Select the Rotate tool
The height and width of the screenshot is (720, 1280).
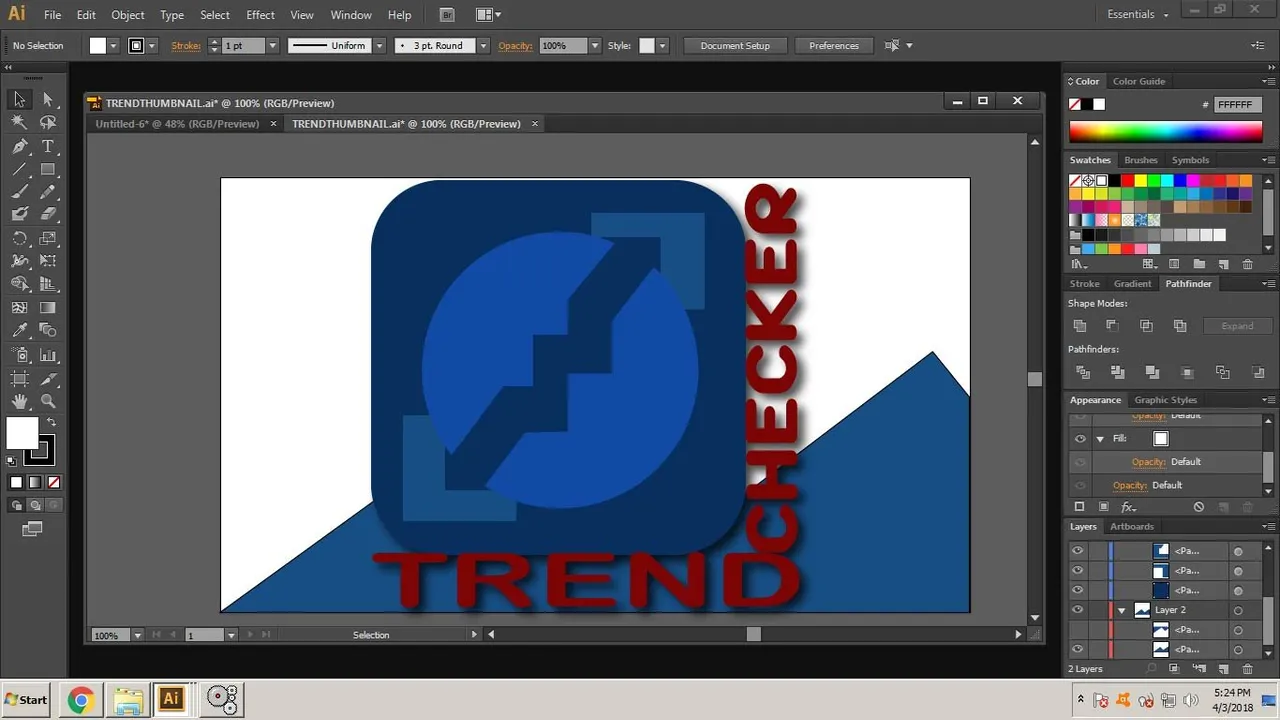coord(19,238)
